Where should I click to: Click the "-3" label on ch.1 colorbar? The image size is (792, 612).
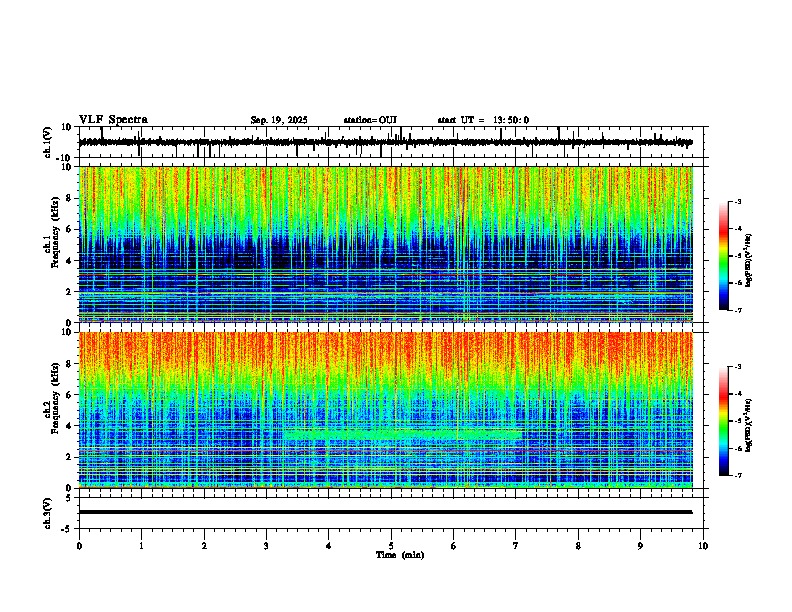click(x=738, y=201)
